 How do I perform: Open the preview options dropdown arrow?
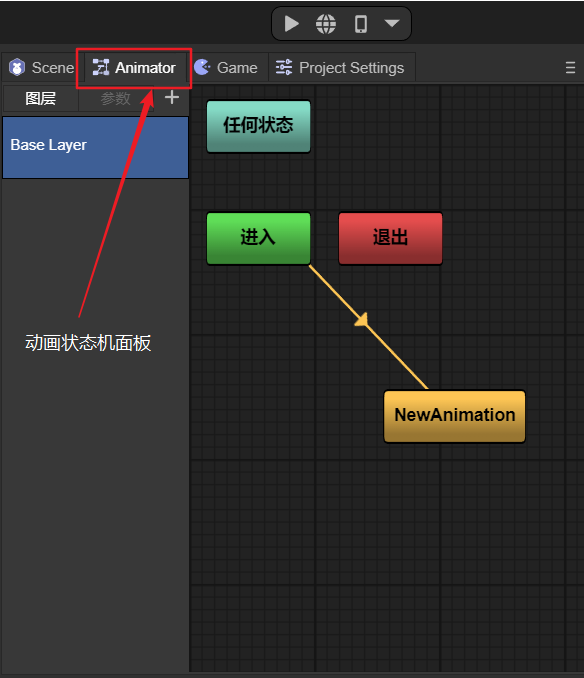(x=392, y=23)
